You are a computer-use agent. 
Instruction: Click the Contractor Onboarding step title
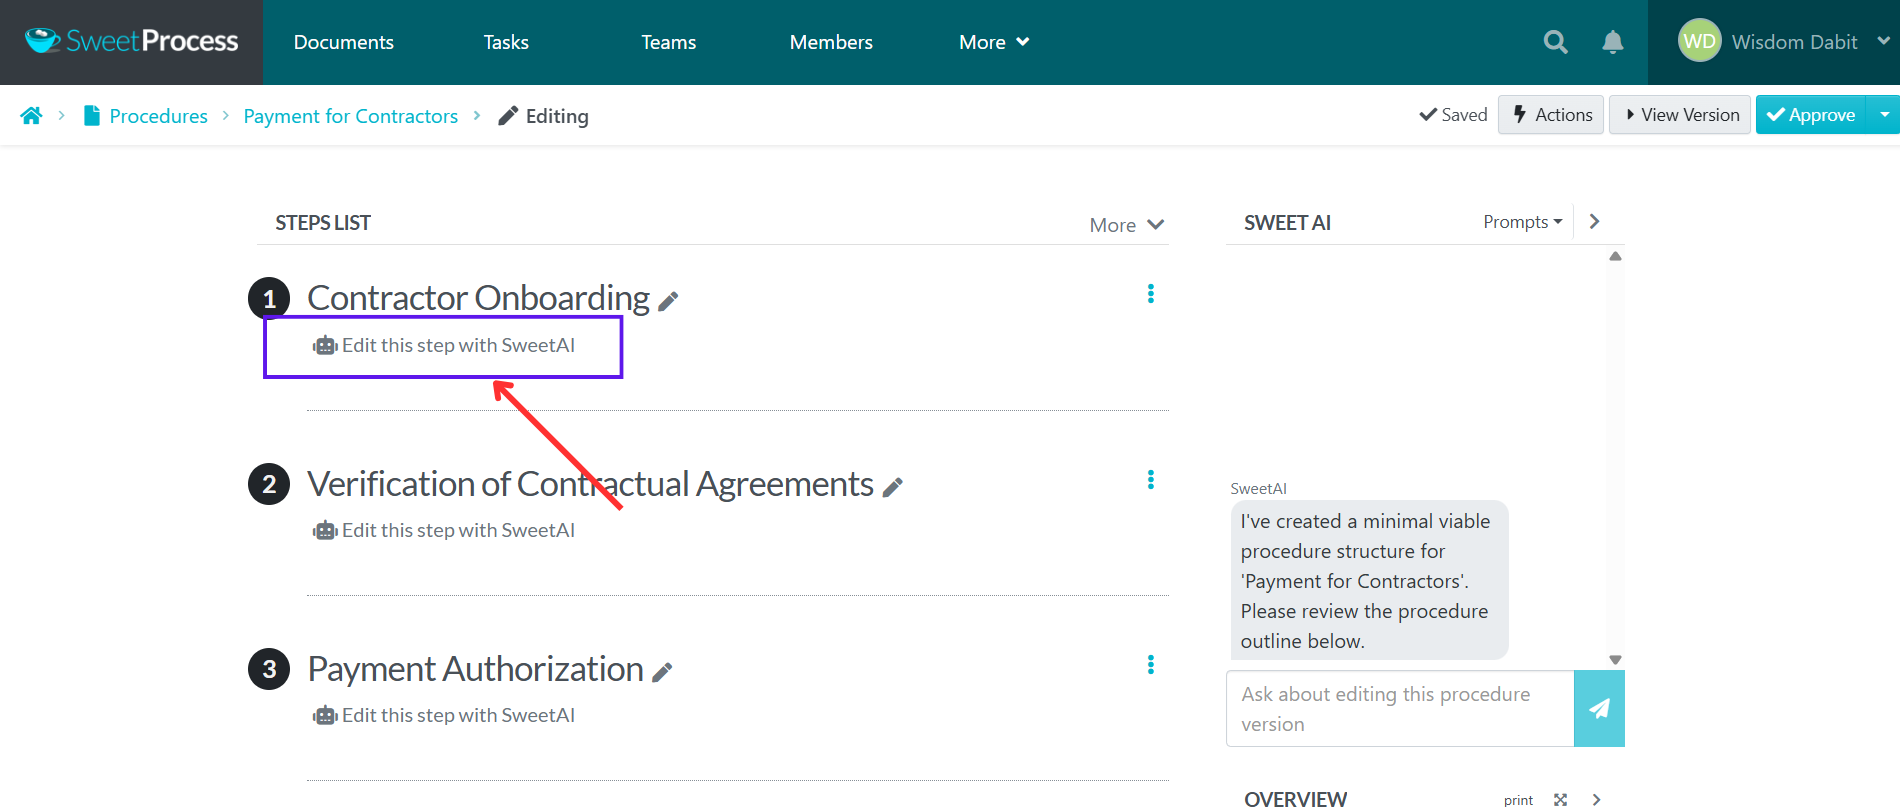point(478,298)
